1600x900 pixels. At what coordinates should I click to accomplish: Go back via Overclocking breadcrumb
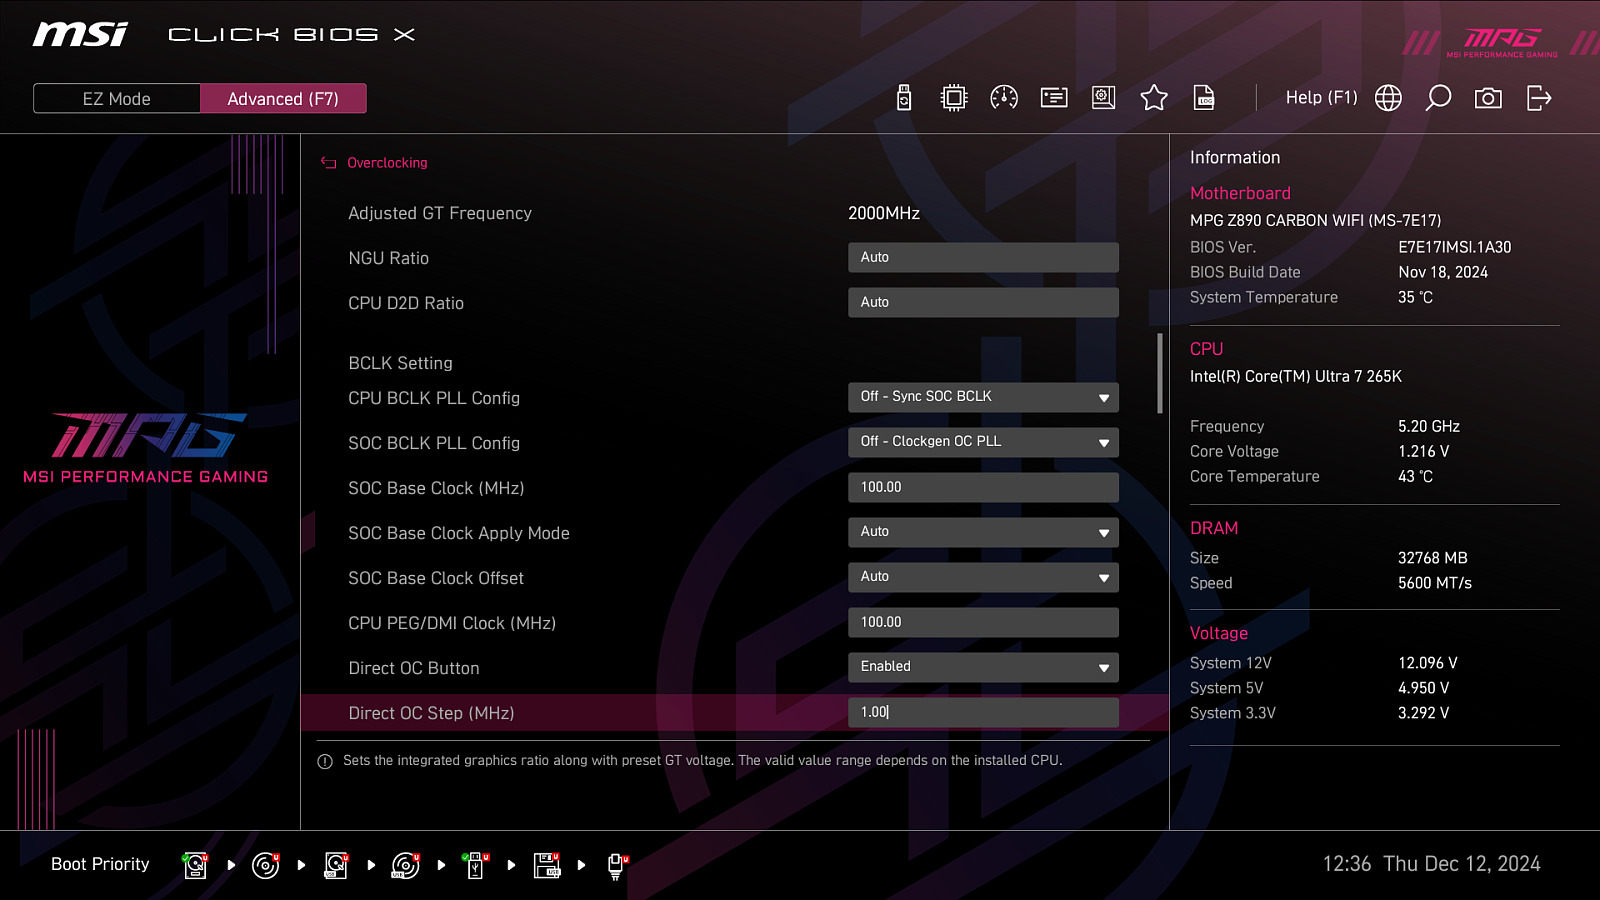pos(387,162)
